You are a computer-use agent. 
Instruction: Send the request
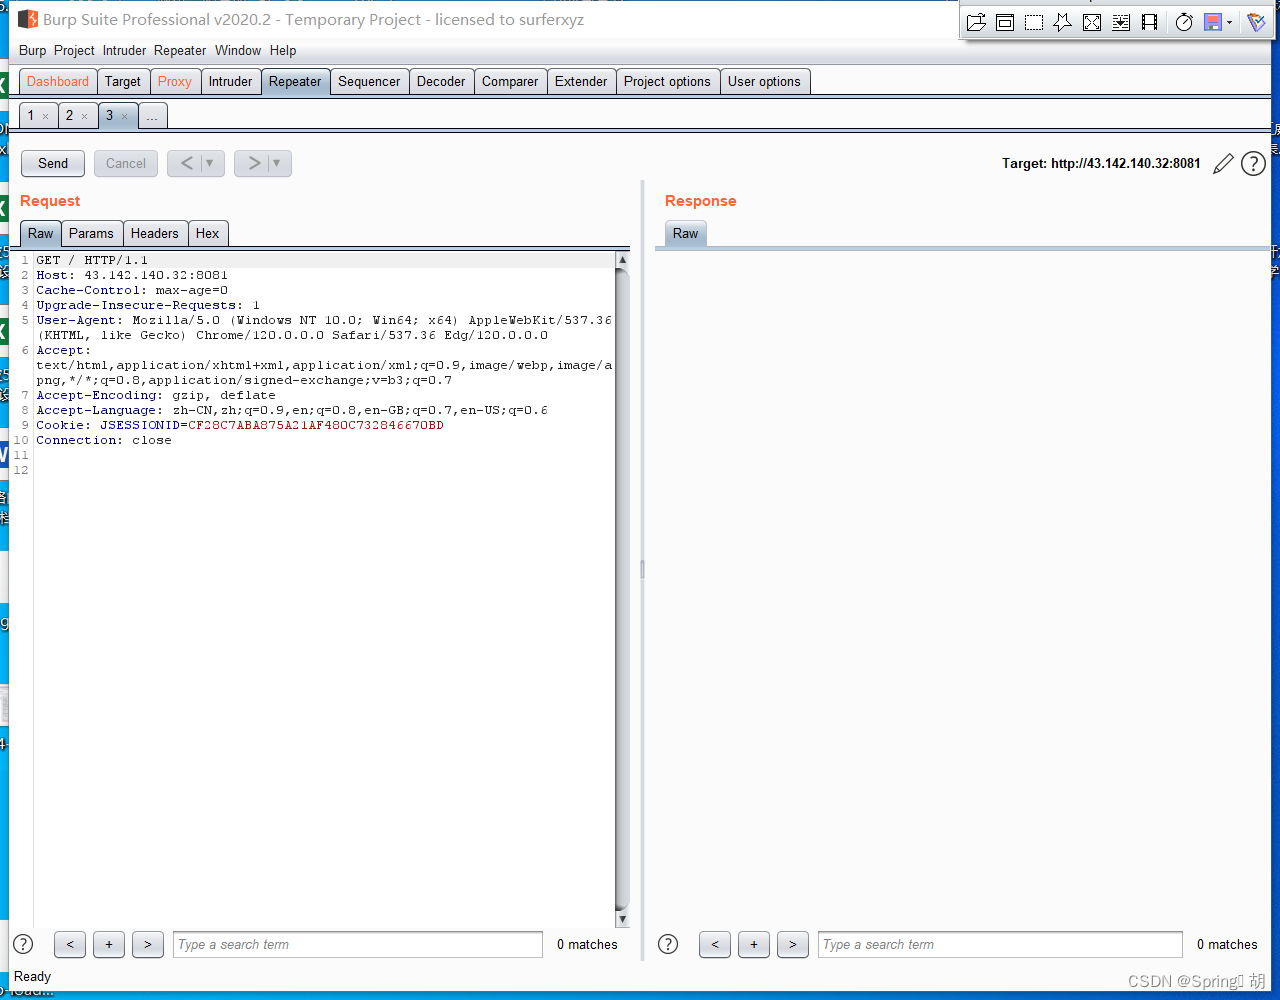pos(53,164)
